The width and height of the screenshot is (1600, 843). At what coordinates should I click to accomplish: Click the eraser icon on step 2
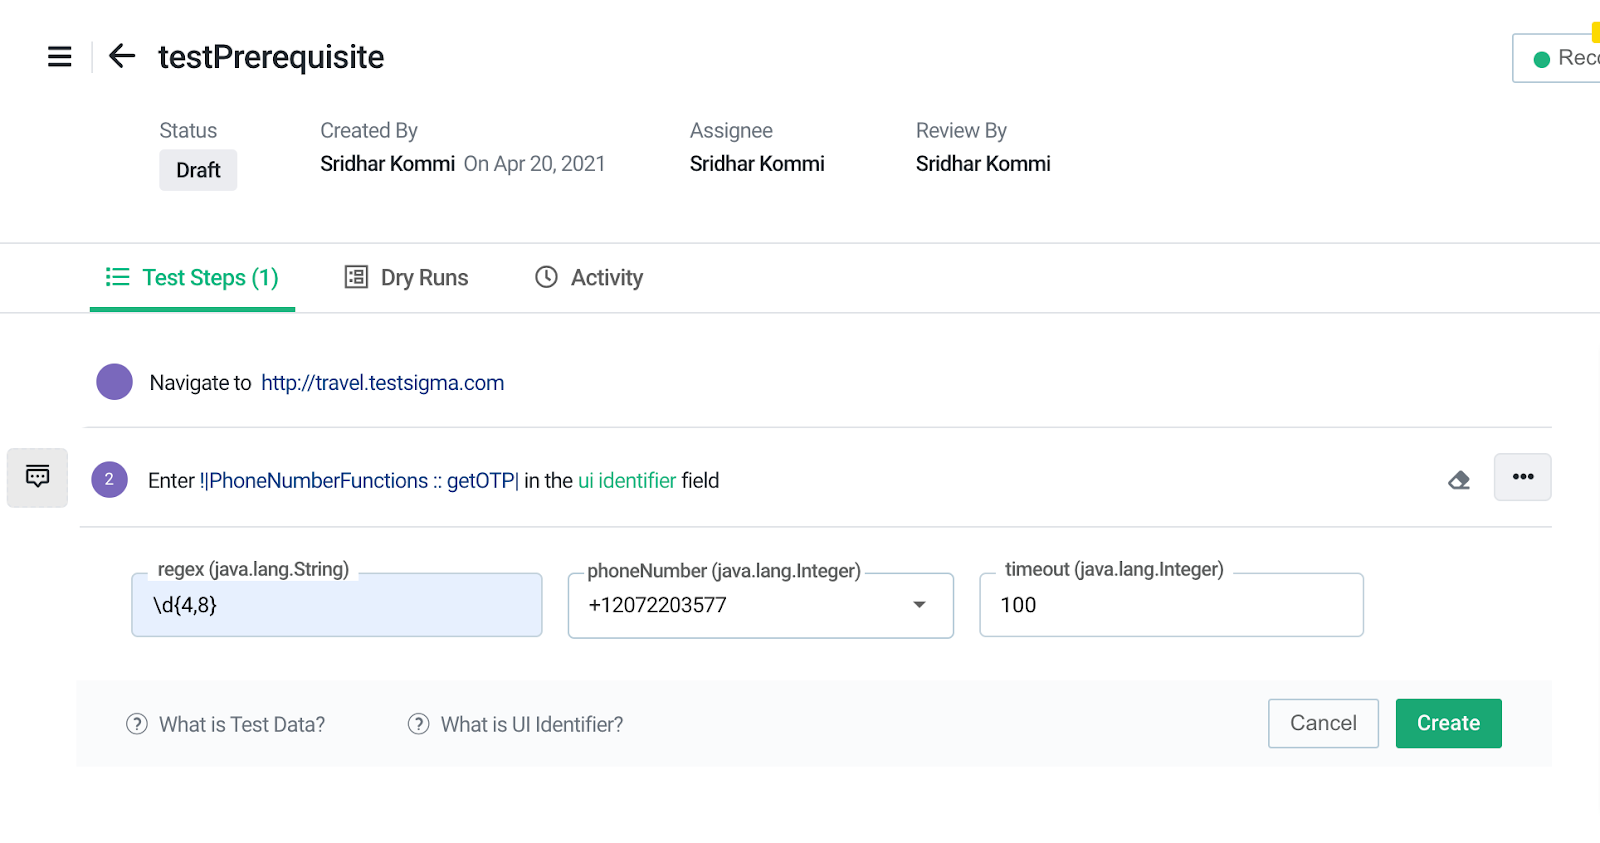[x=1459, y=481]
